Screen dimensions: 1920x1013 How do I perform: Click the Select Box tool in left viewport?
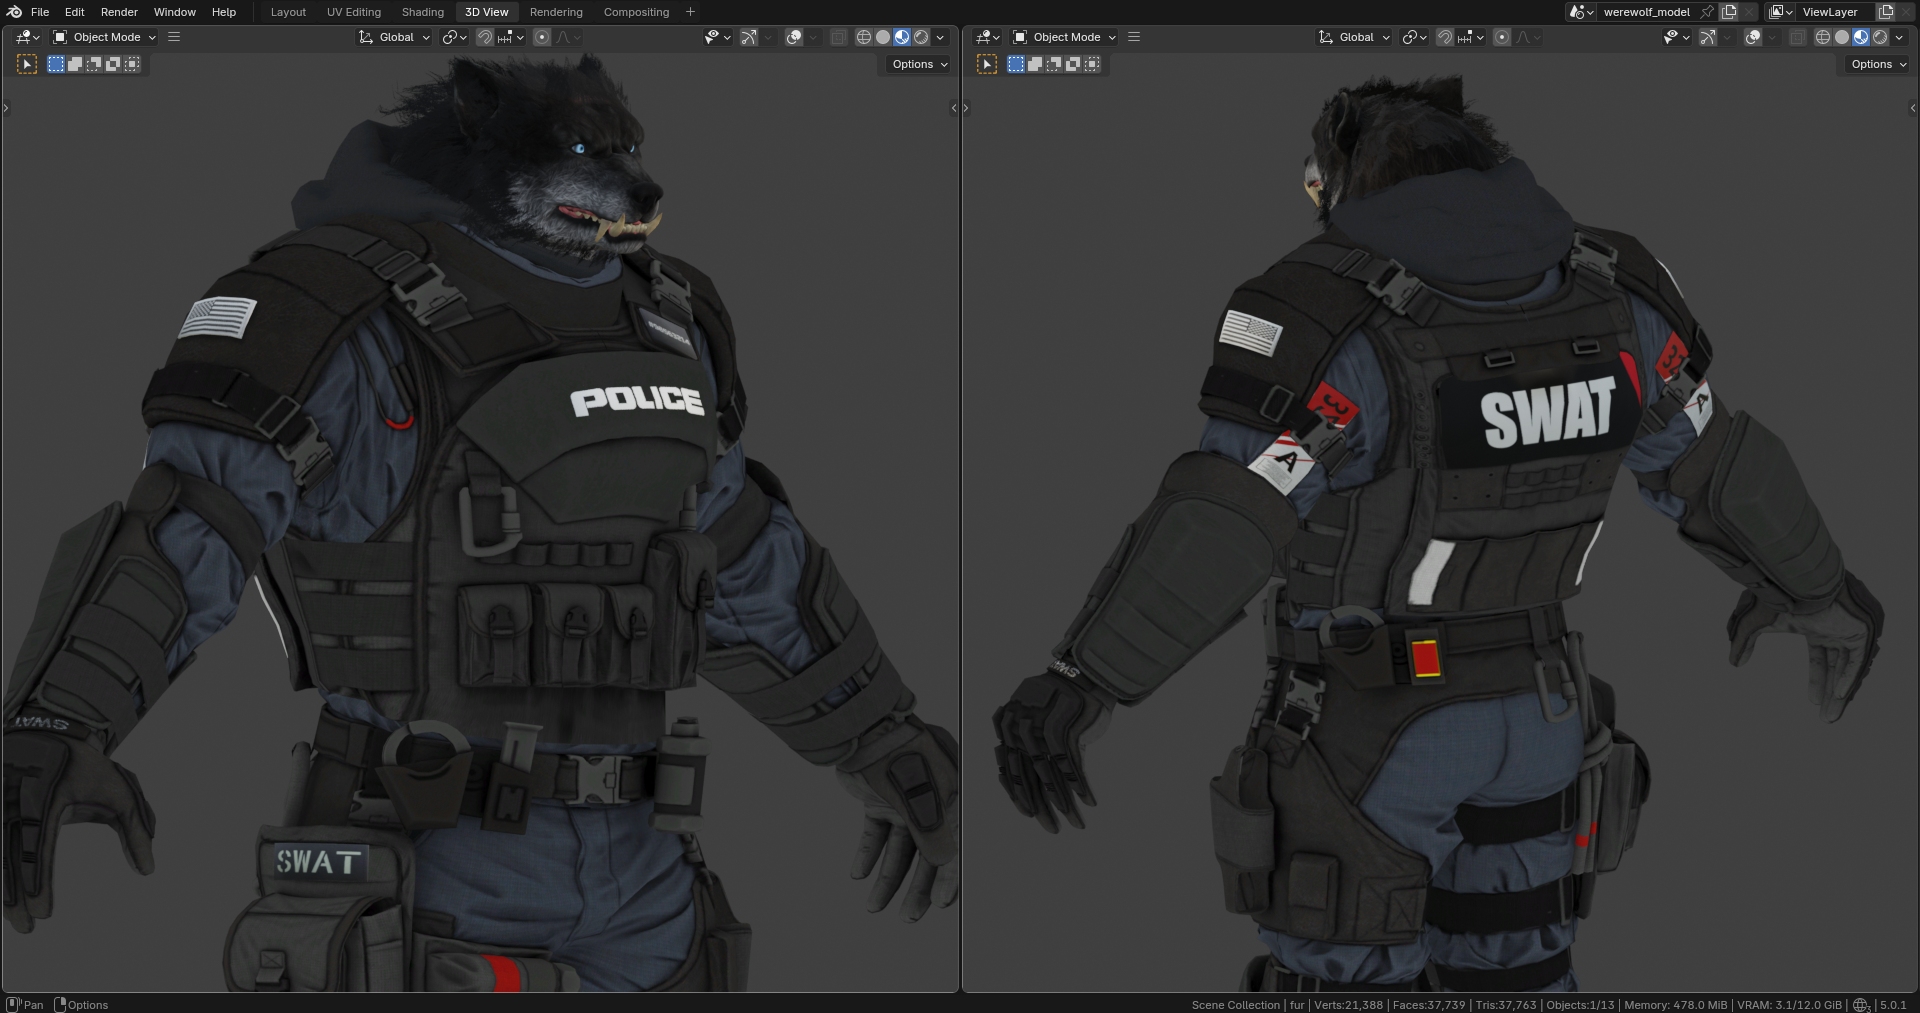(27, 64)
